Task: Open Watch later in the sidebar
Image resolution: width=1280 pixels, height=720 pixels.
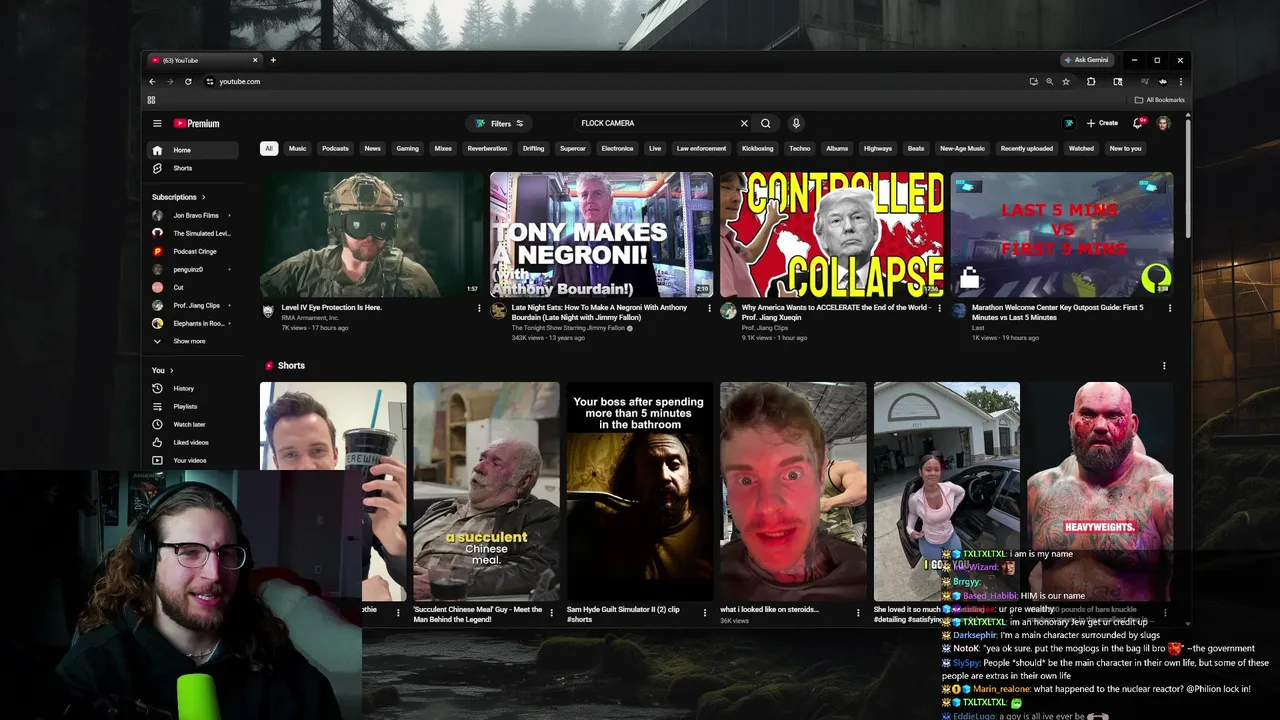Action: click(194, 424)
